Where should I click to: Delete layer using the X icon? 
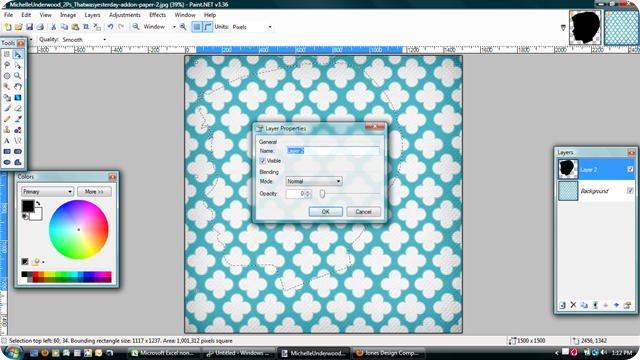pos(573,305)
